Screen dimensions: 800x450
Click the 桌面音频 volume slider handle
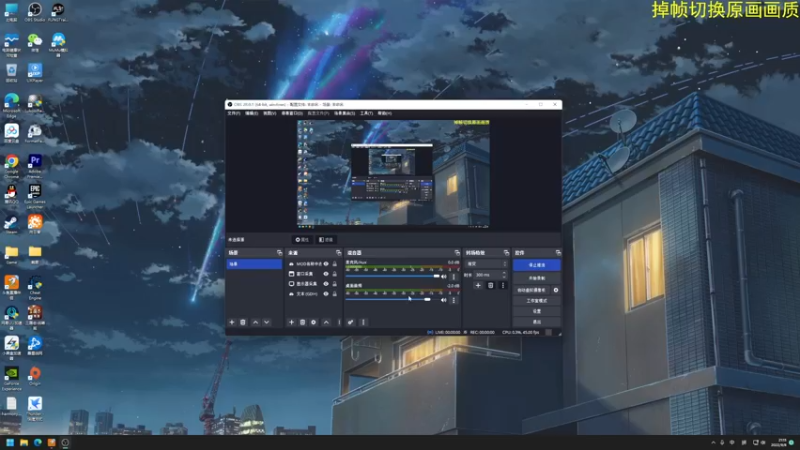(x=428, y=299)
